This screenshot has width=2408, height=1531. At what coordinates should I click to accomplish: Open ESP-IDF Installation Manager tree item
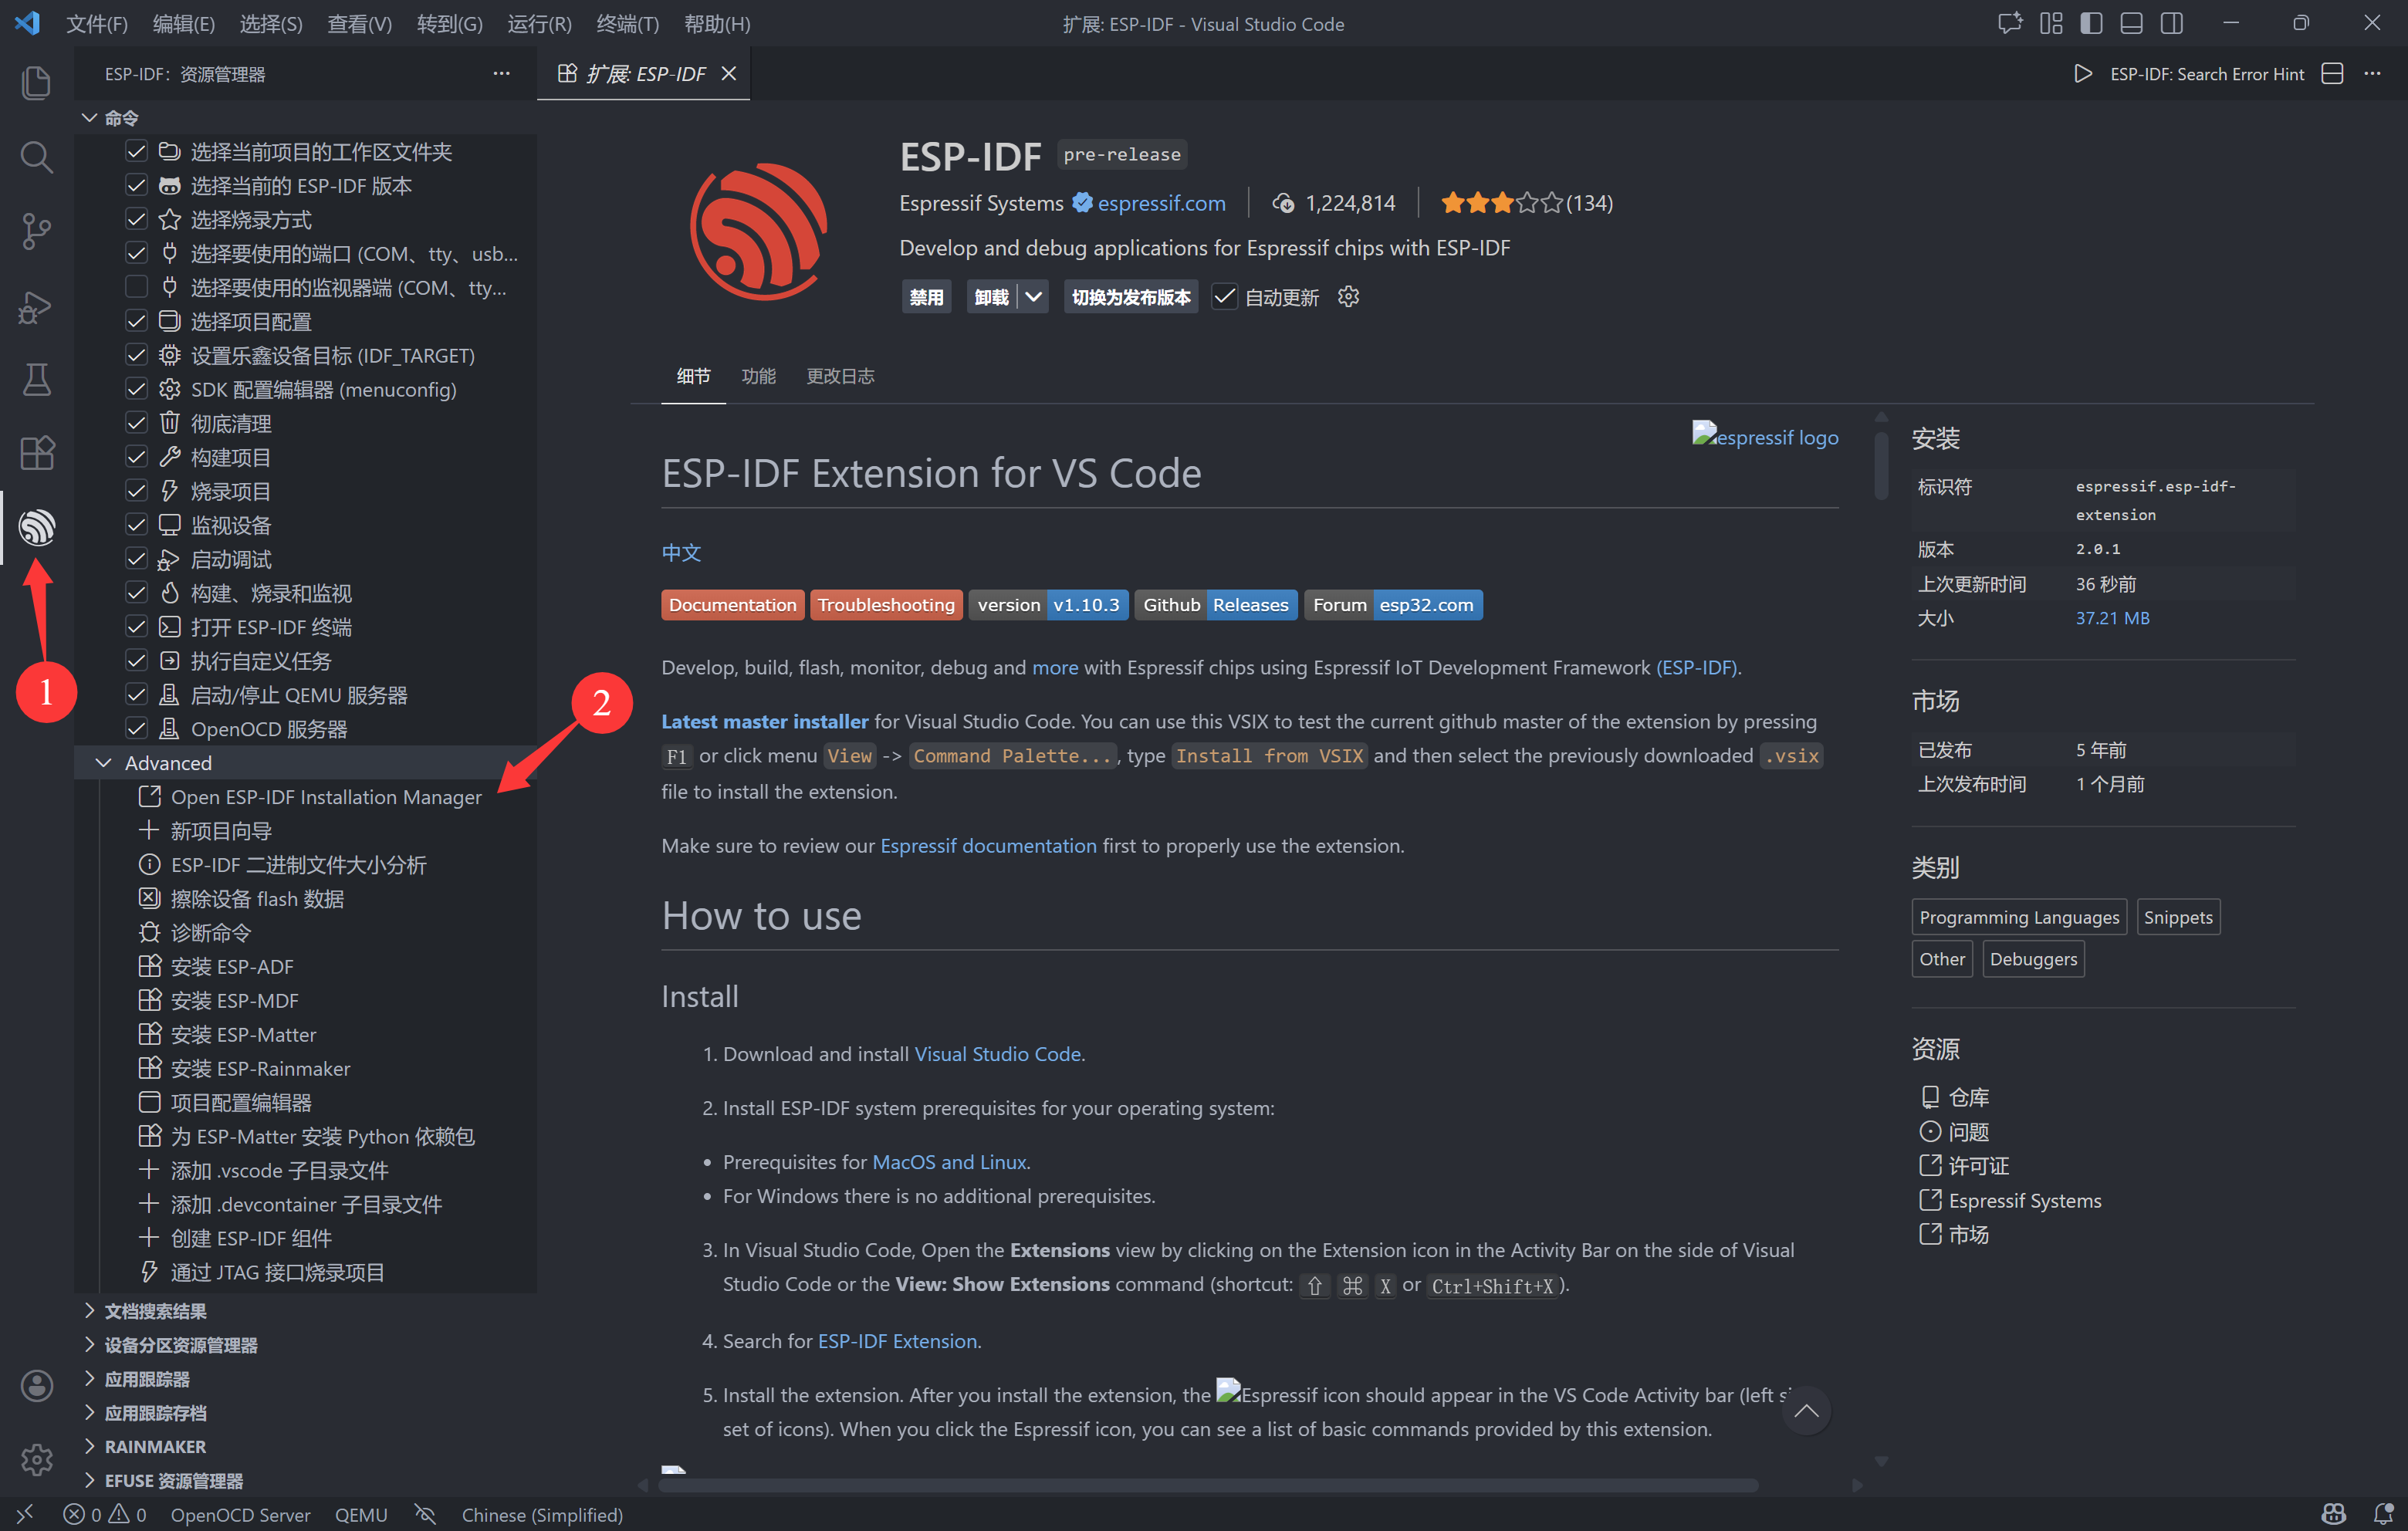[326, 797]
